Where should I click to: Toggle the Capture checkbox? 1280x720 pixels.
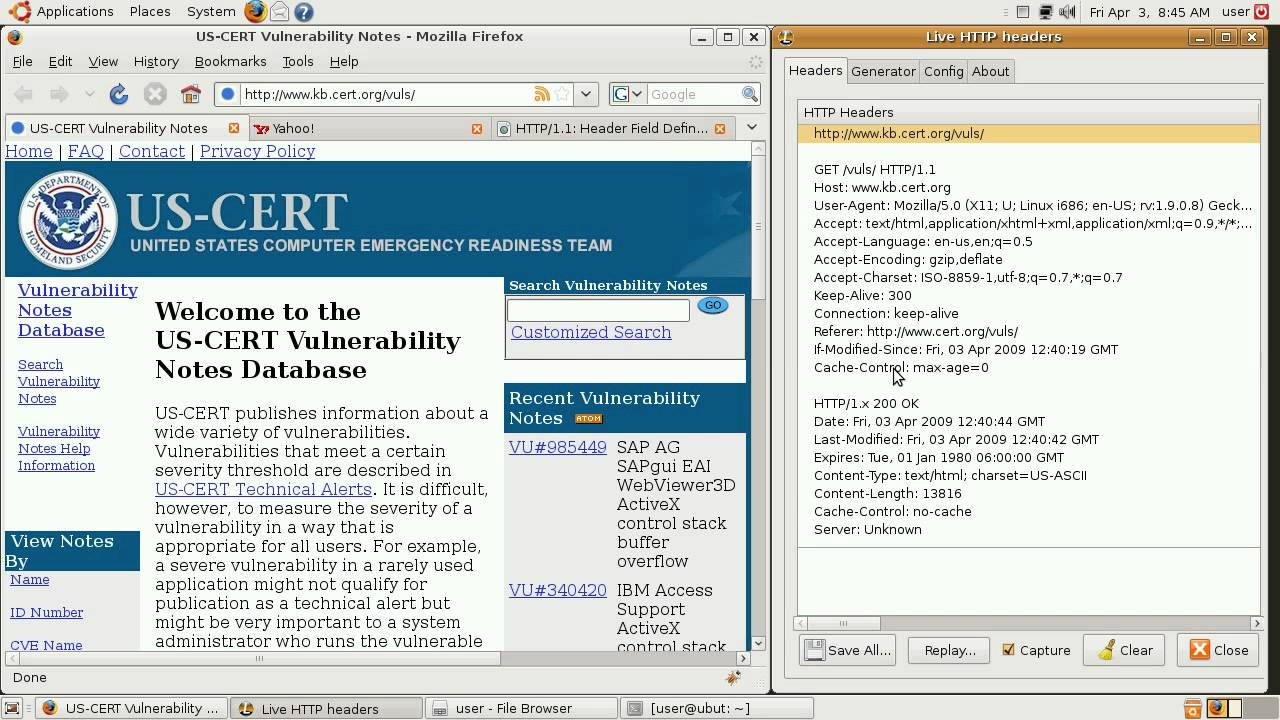(1008, 650)
